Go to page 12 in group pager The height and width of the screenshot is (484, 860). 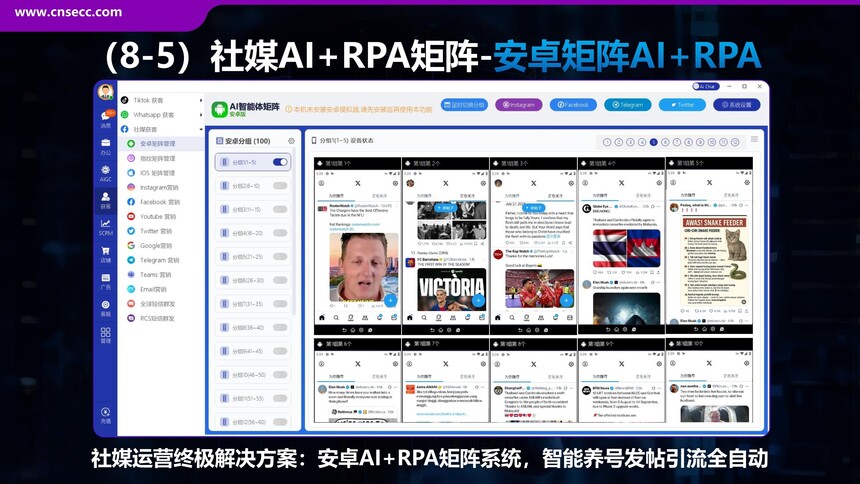[x=735, y=142]
